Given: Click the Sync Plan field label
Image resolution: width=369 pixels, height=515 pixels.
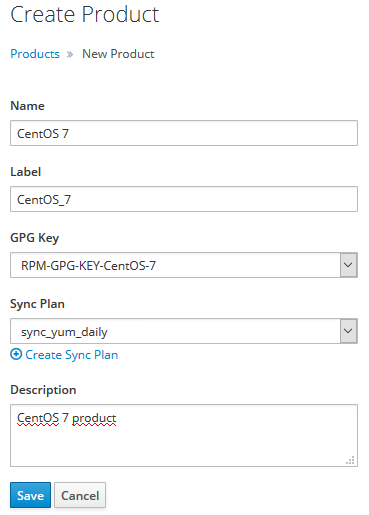Looking at the screenshot, I should [37, 304].
